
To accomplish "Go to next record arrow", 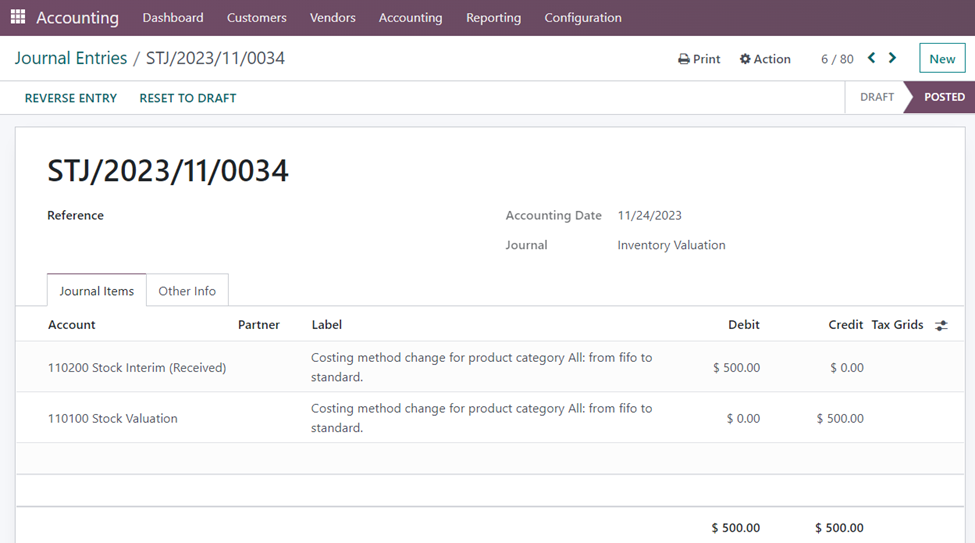I will [893, 58].
